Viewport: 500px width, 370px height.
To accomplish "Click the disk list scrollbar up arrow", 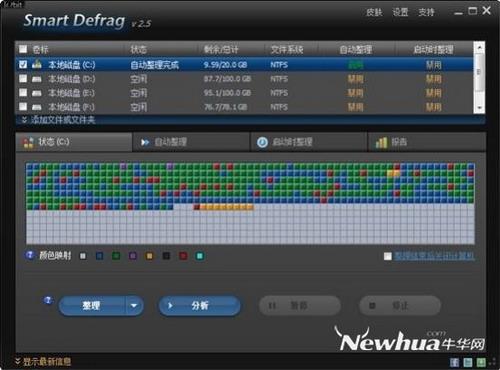I will click(x=479, y=48).
